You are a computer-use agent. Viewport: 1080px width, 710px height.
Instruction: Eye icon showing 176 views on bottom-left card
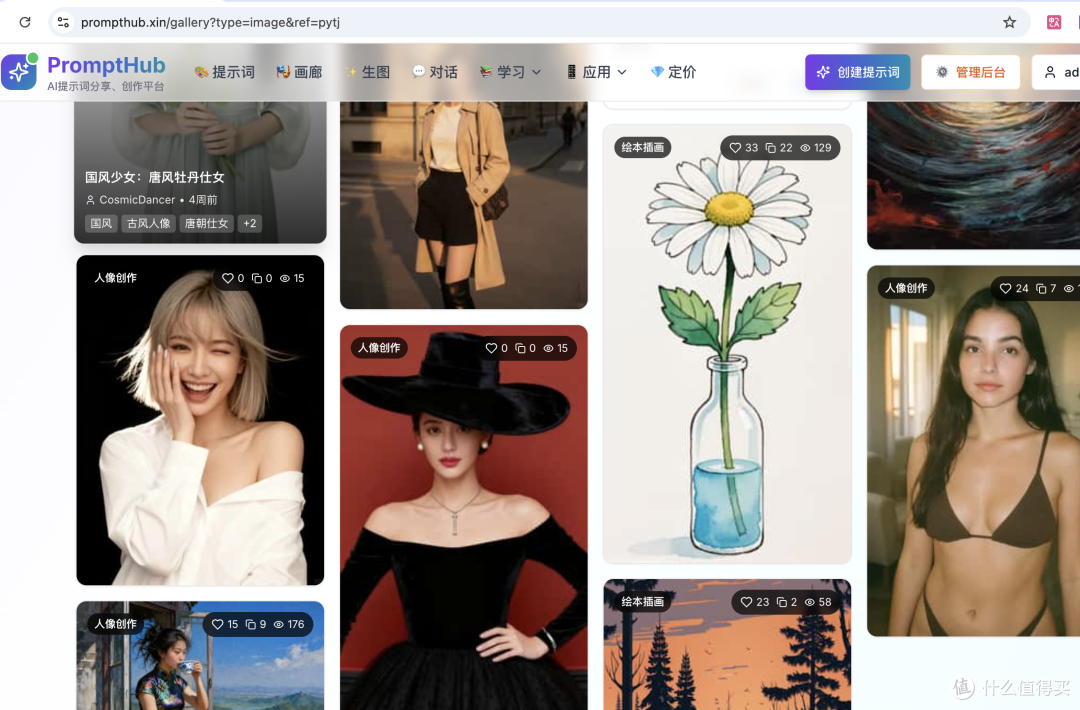pos(279,625)
